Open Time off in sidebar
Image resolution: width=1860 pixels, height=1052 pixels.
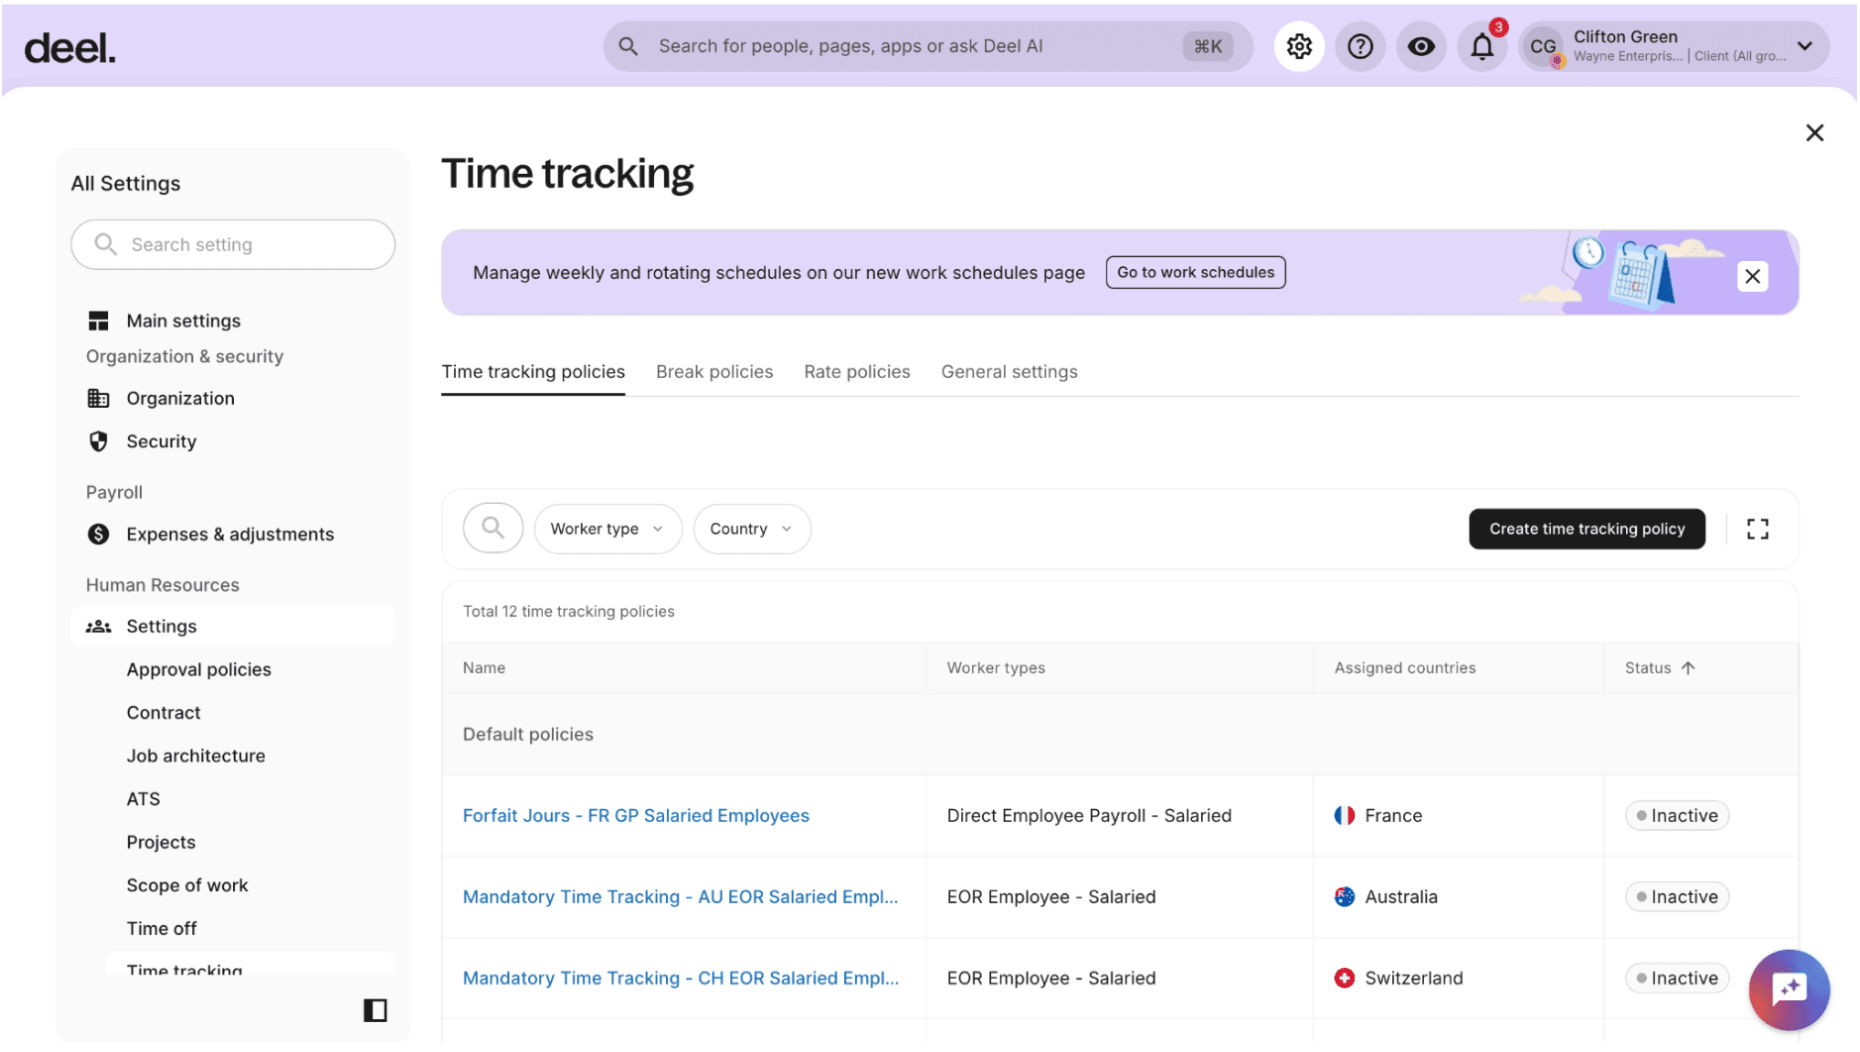[x=161, y=928]
